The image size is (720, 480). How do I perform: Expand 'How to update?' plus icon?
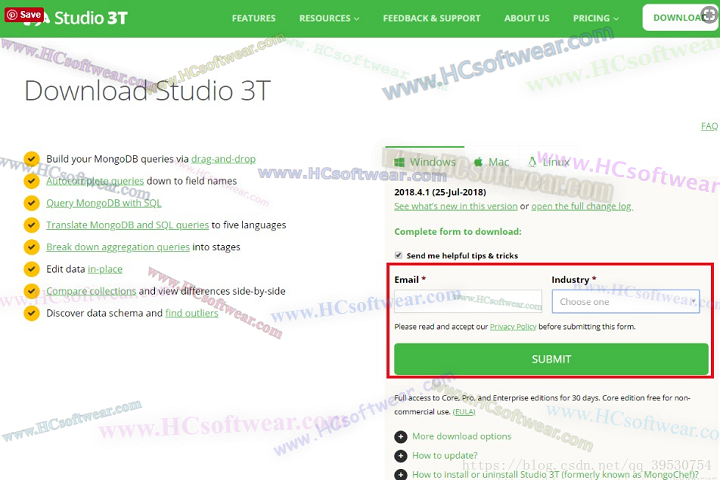click(x=400, y=456)
